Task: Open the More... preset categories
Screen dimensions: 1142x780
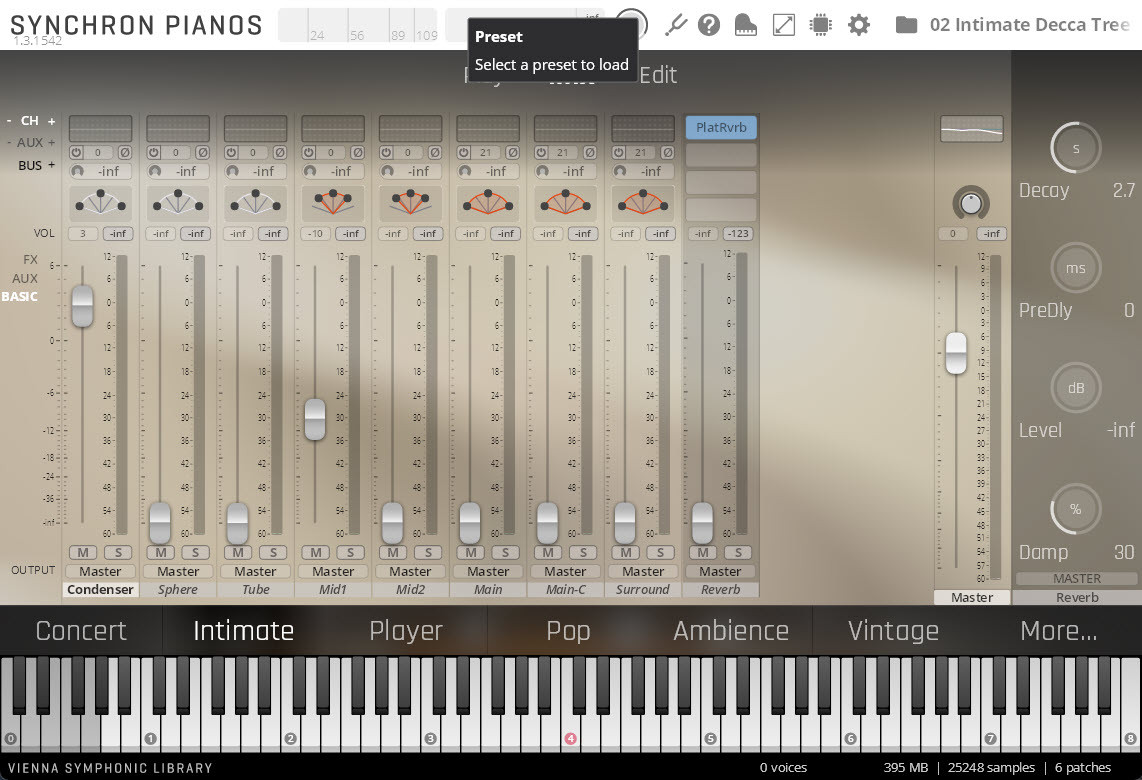Action: (x=1058, y=630)
